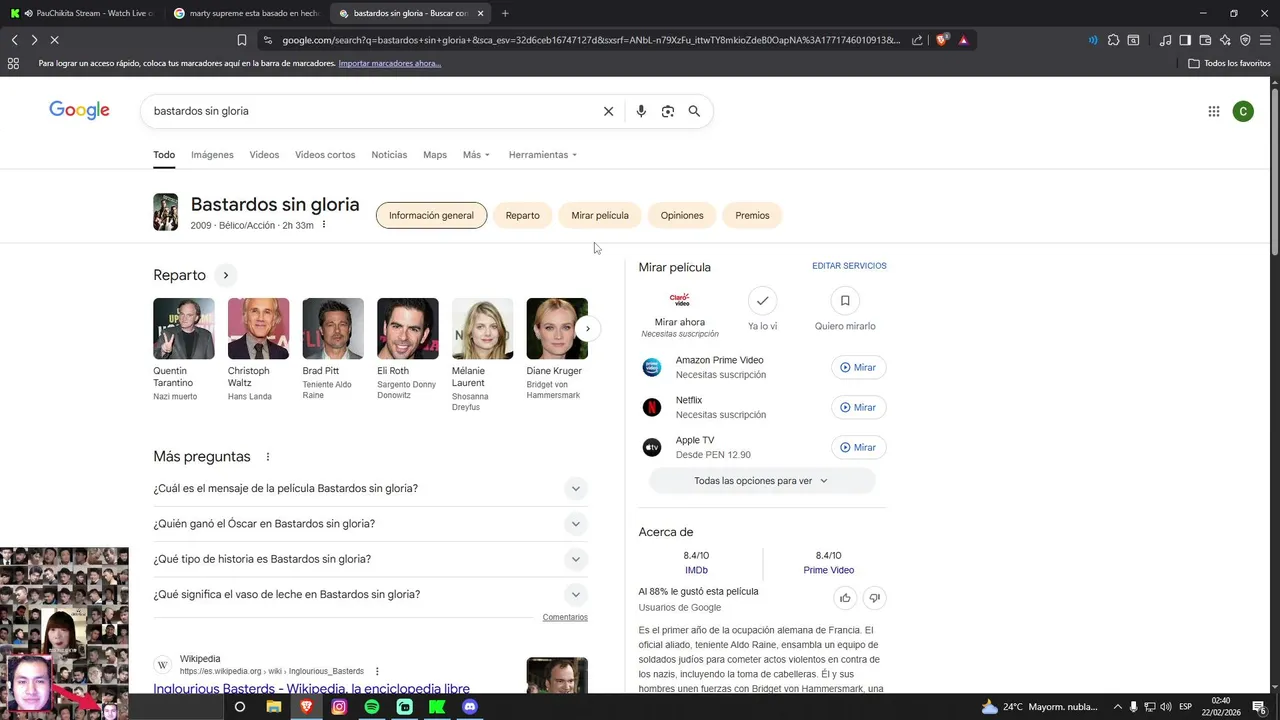Image resolution: width=1280 pixels, height=720 pixels.
Task: Stop loading the current page
Action: point(54,40)
